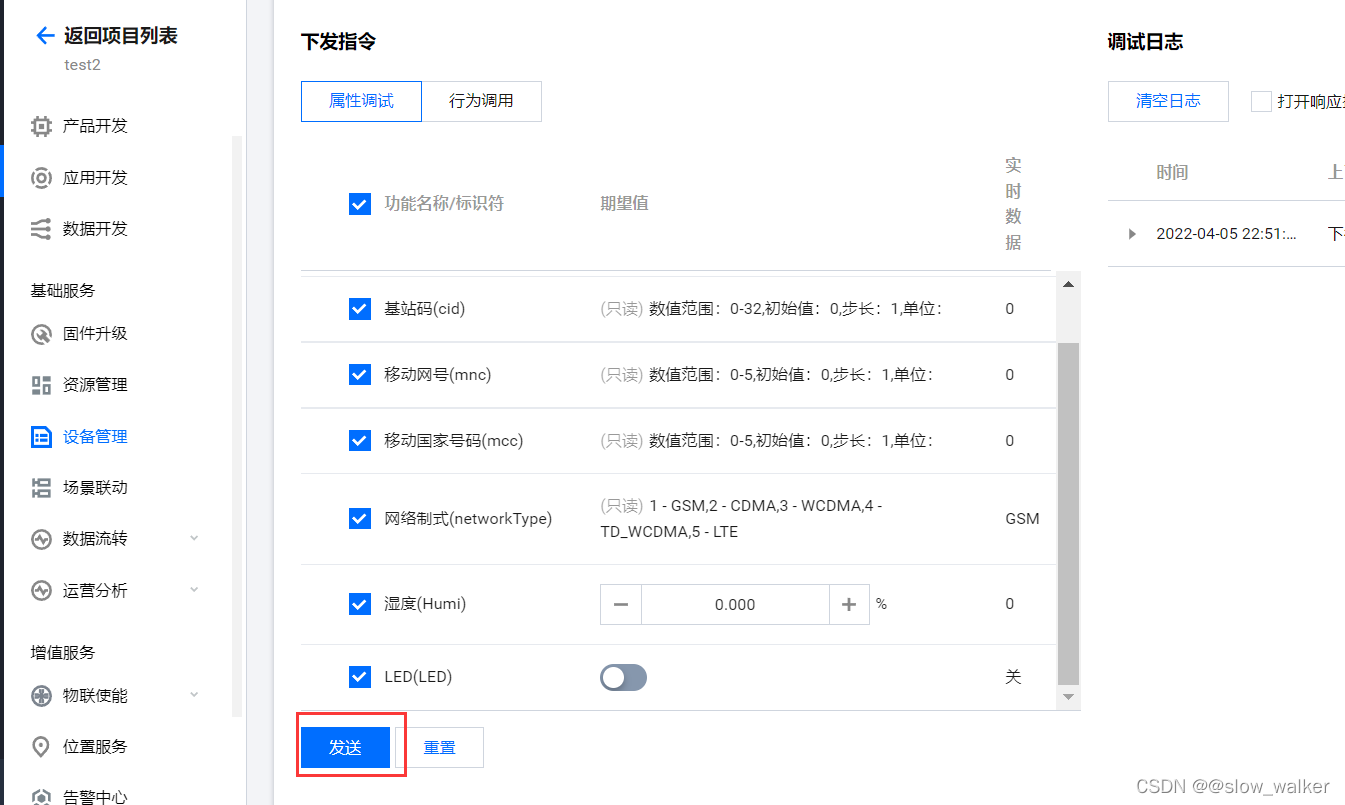
Task: Click the 数据开发 icon in sidebar
Action: pos(41,229)
